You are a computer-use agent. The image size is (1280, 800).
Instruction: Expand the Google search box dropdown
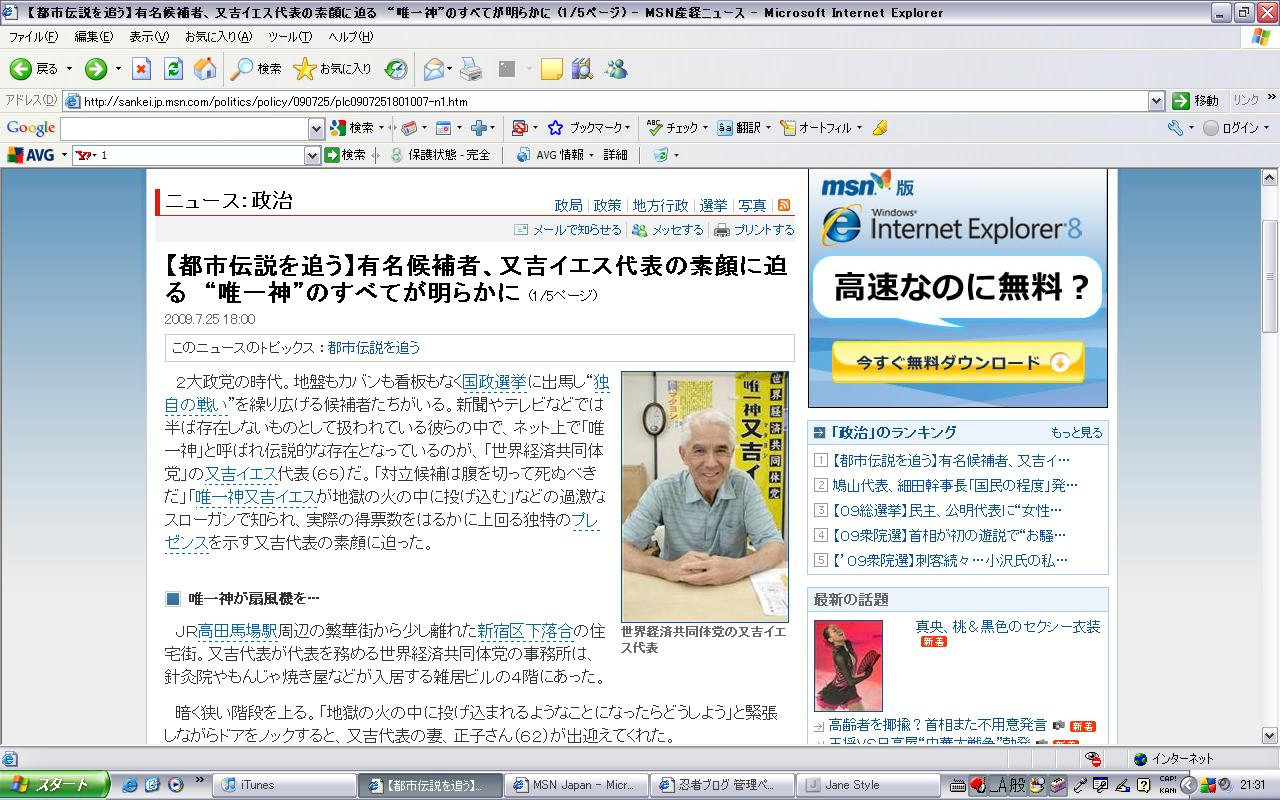[x=316, y=128]
